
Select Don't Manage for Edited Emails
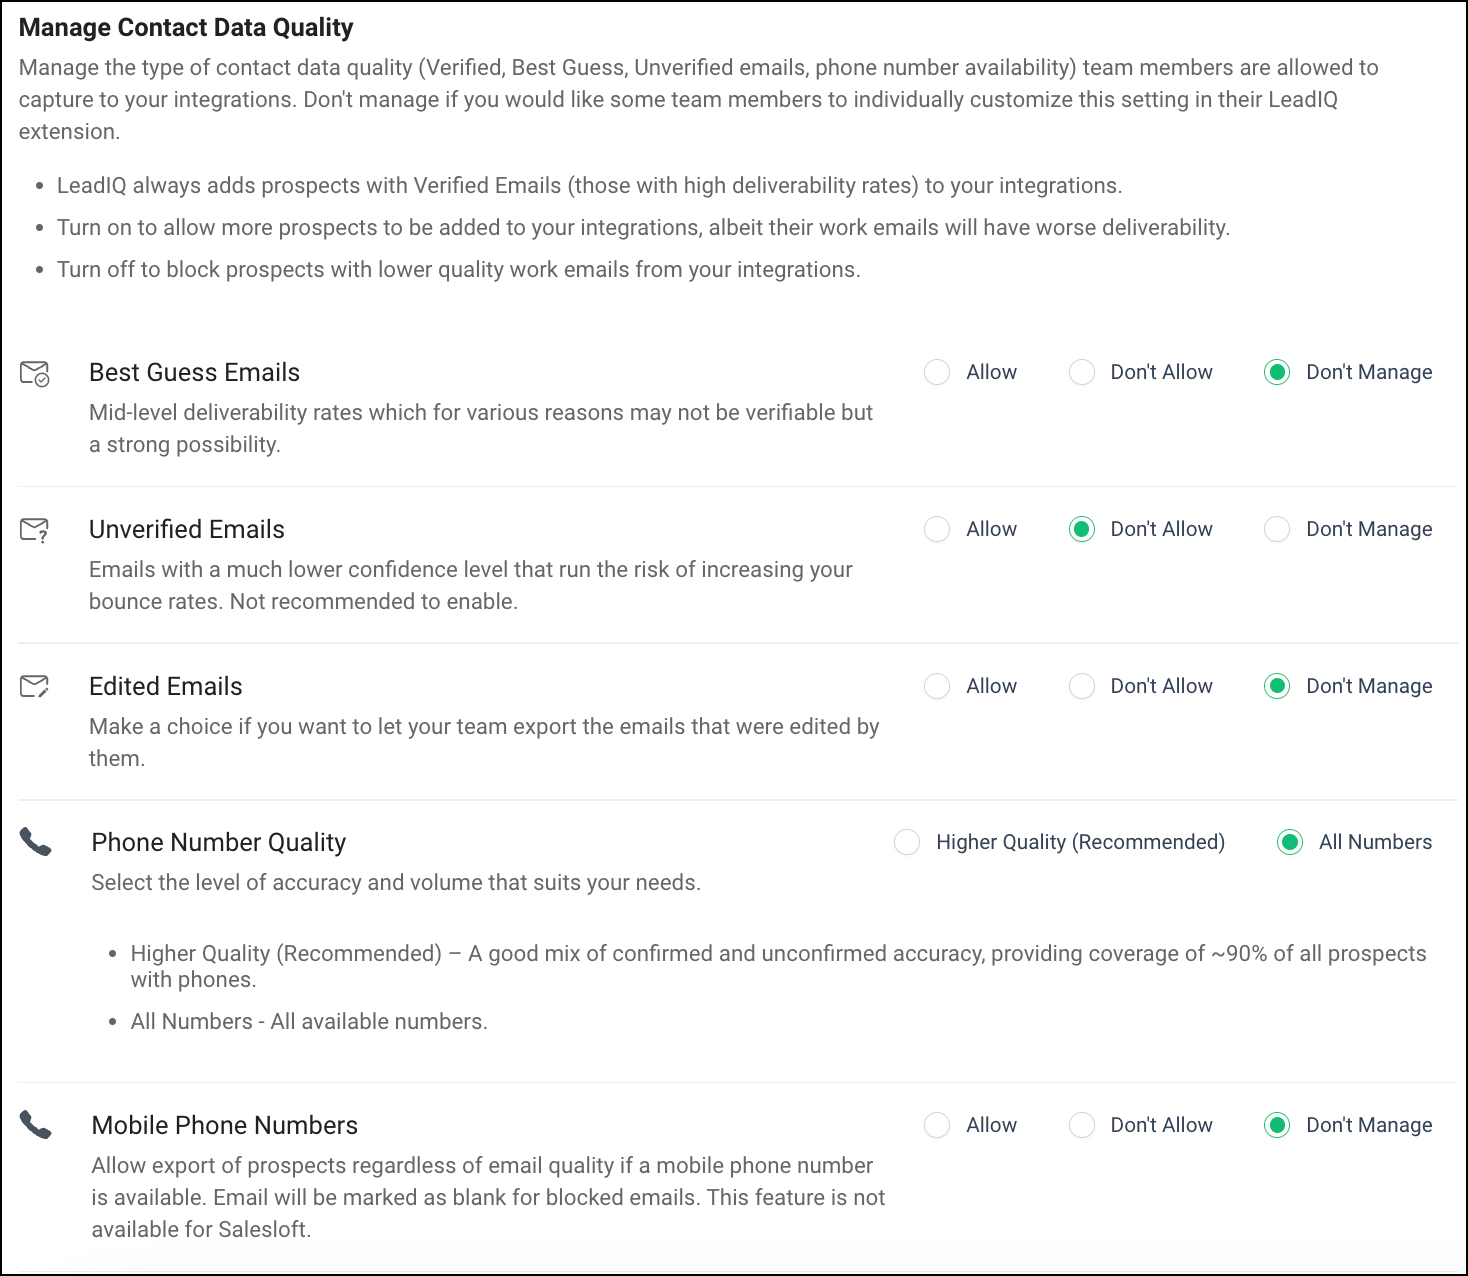tap(1277, 686)
